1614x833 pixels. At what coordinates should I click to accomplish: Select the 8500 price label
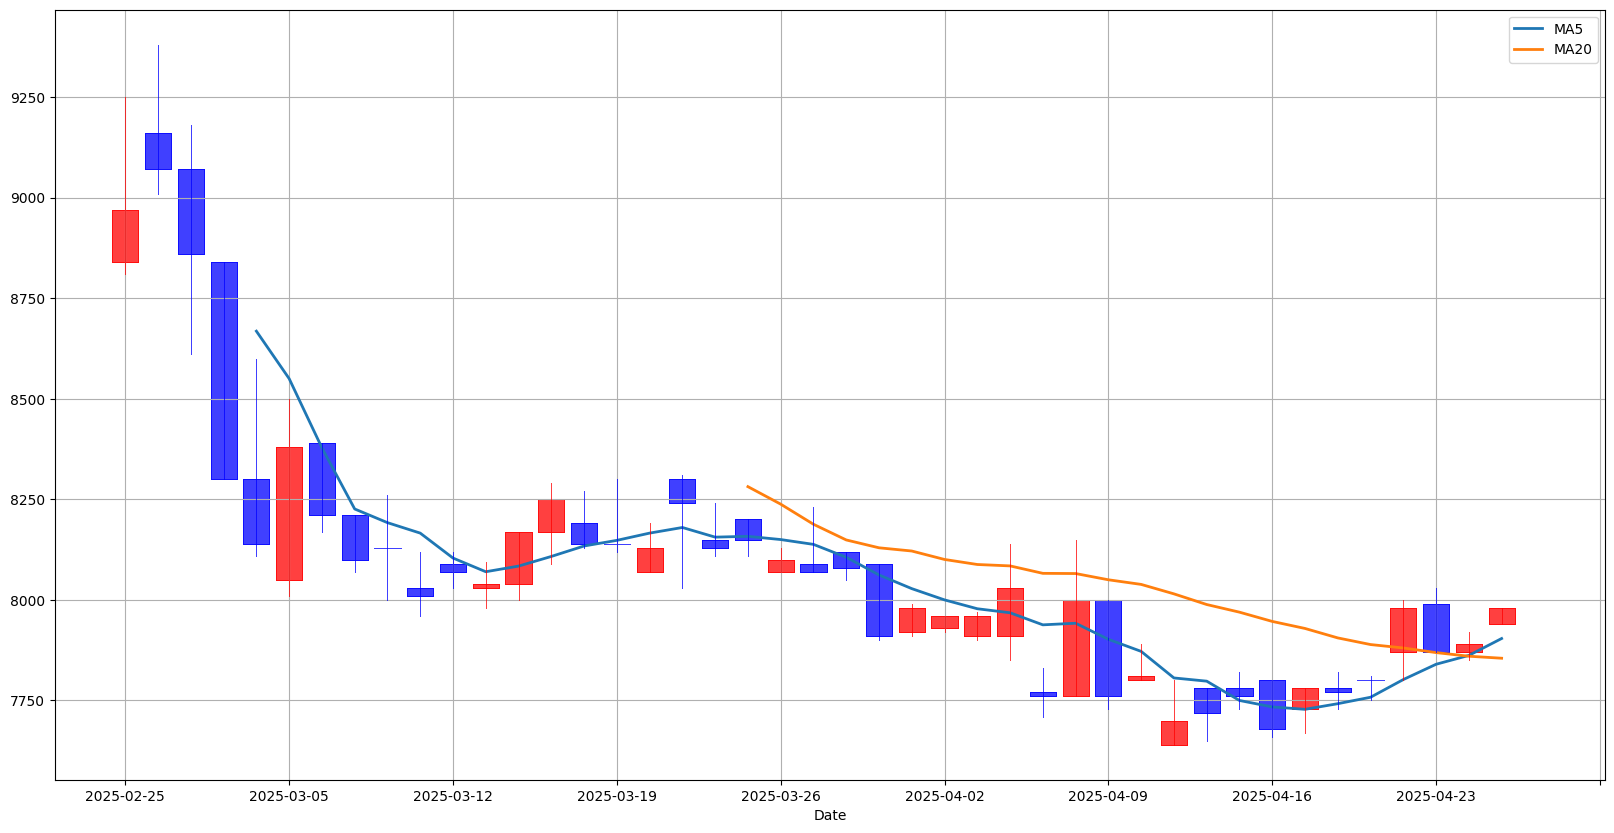(x=27, y=399)
